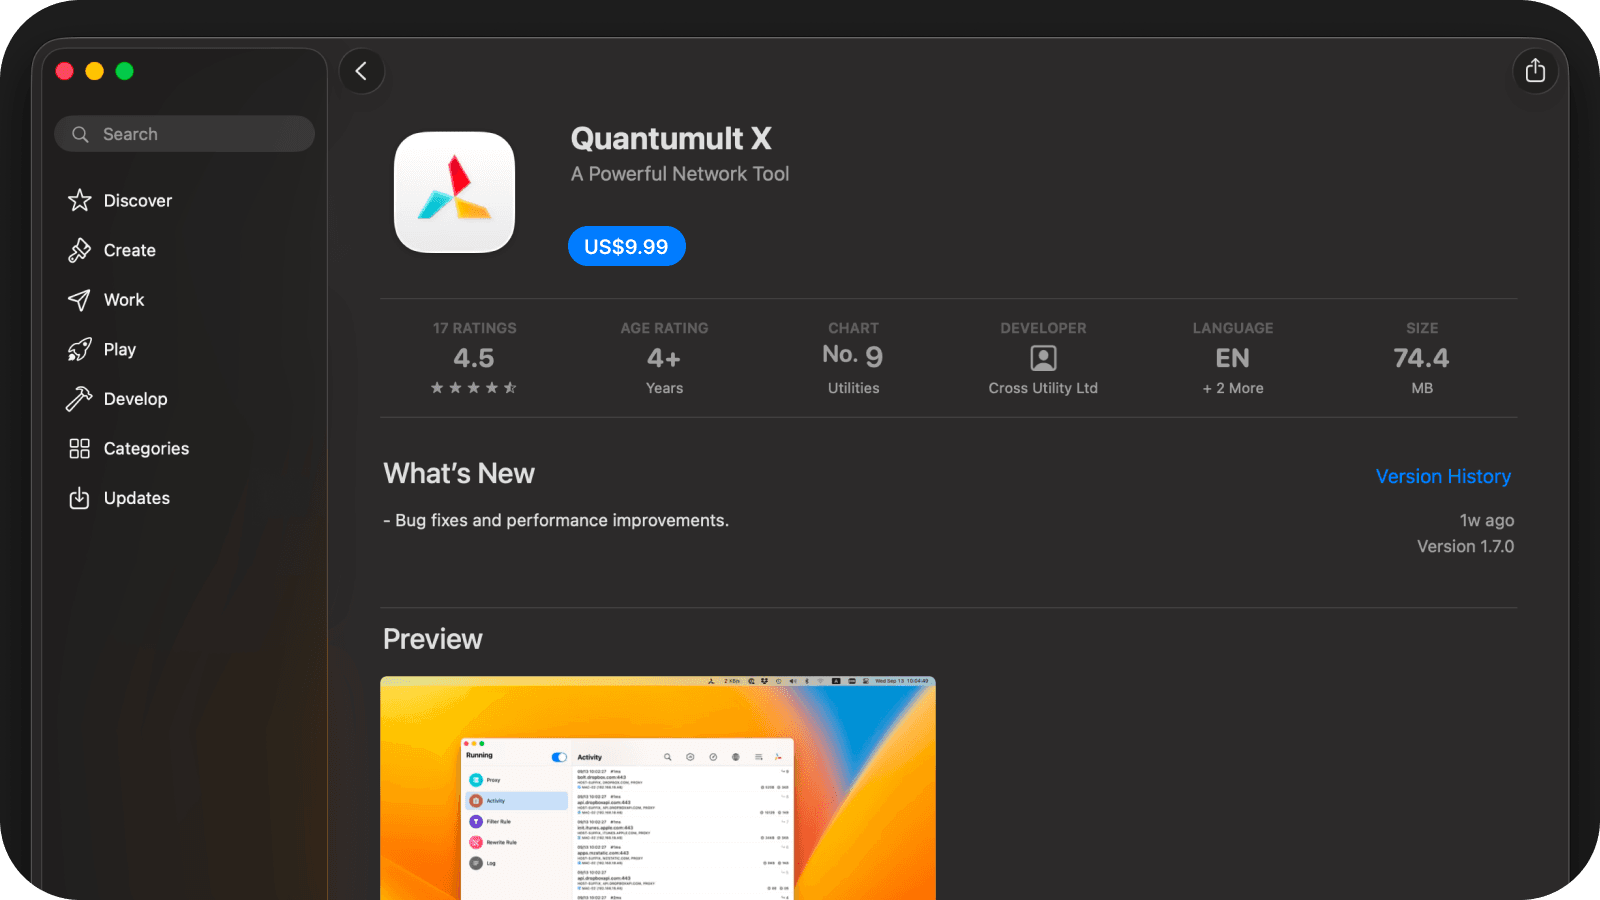The image size is (1600, 900).
Task: Click the Discover star icon
Action: 80,200
